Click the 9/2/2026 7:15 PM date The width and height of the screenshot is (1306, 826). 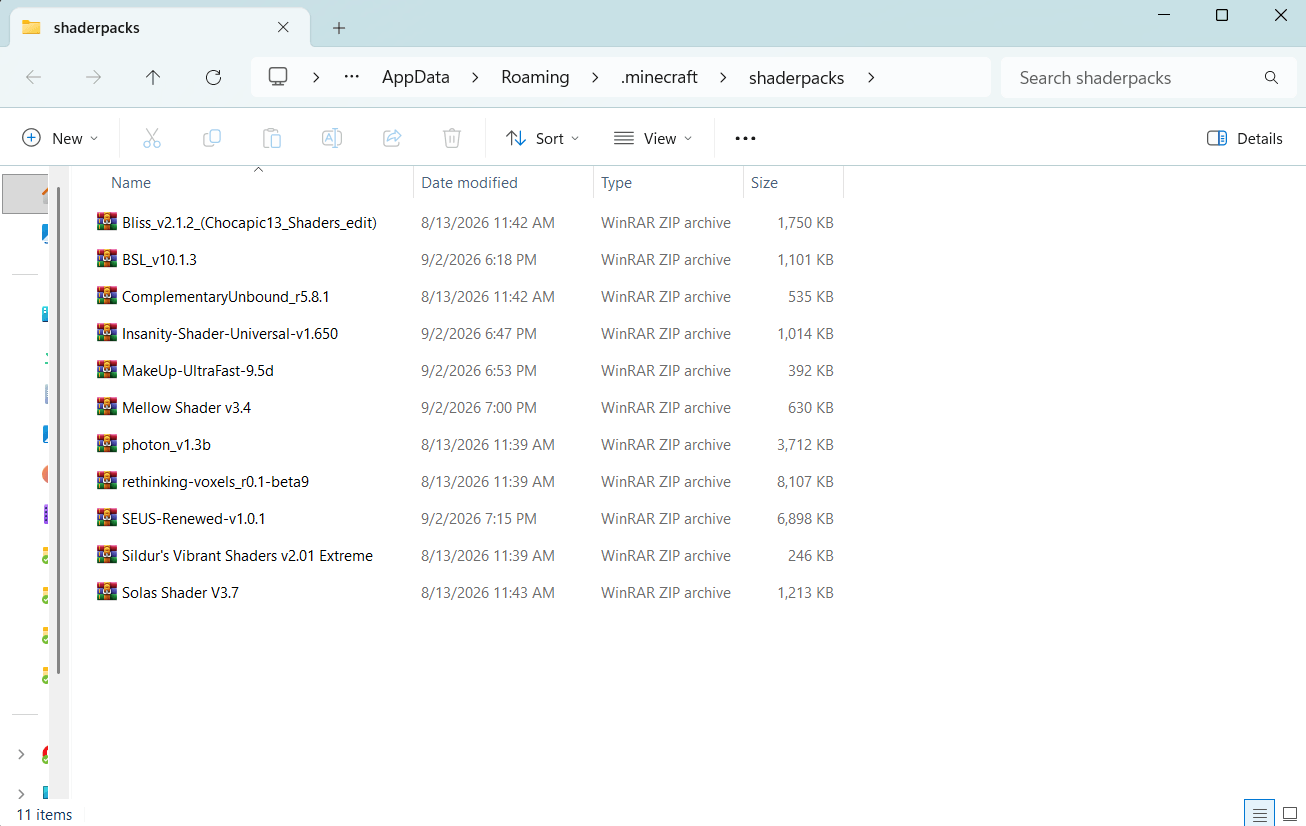479,518
